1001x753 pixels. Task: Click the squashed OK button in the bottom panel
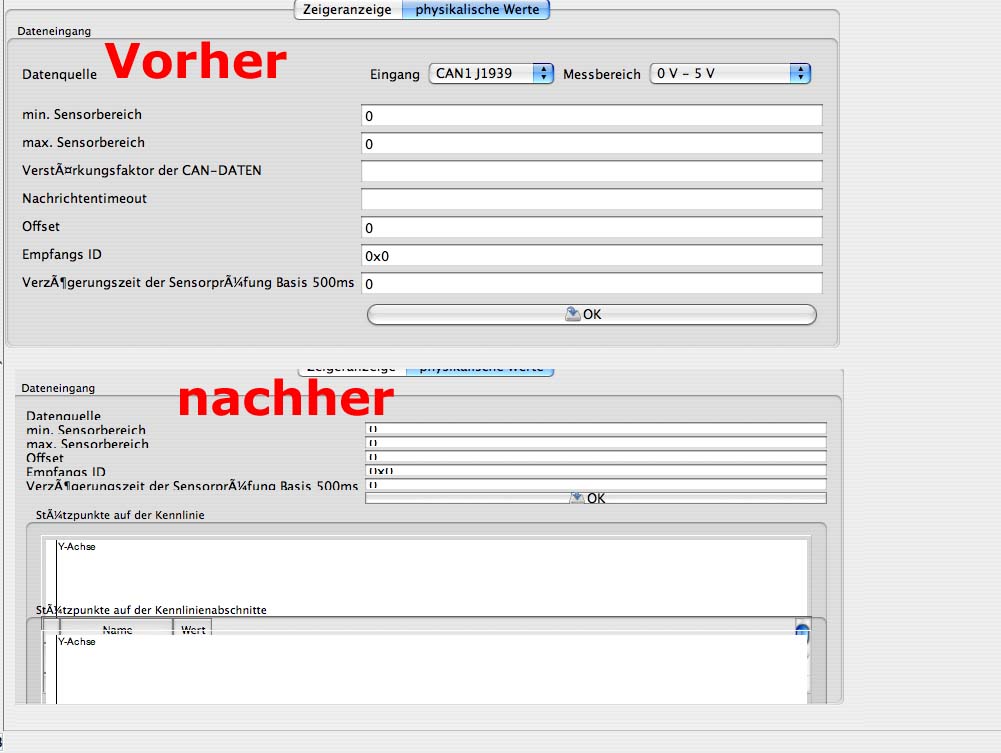click(596, 498)
